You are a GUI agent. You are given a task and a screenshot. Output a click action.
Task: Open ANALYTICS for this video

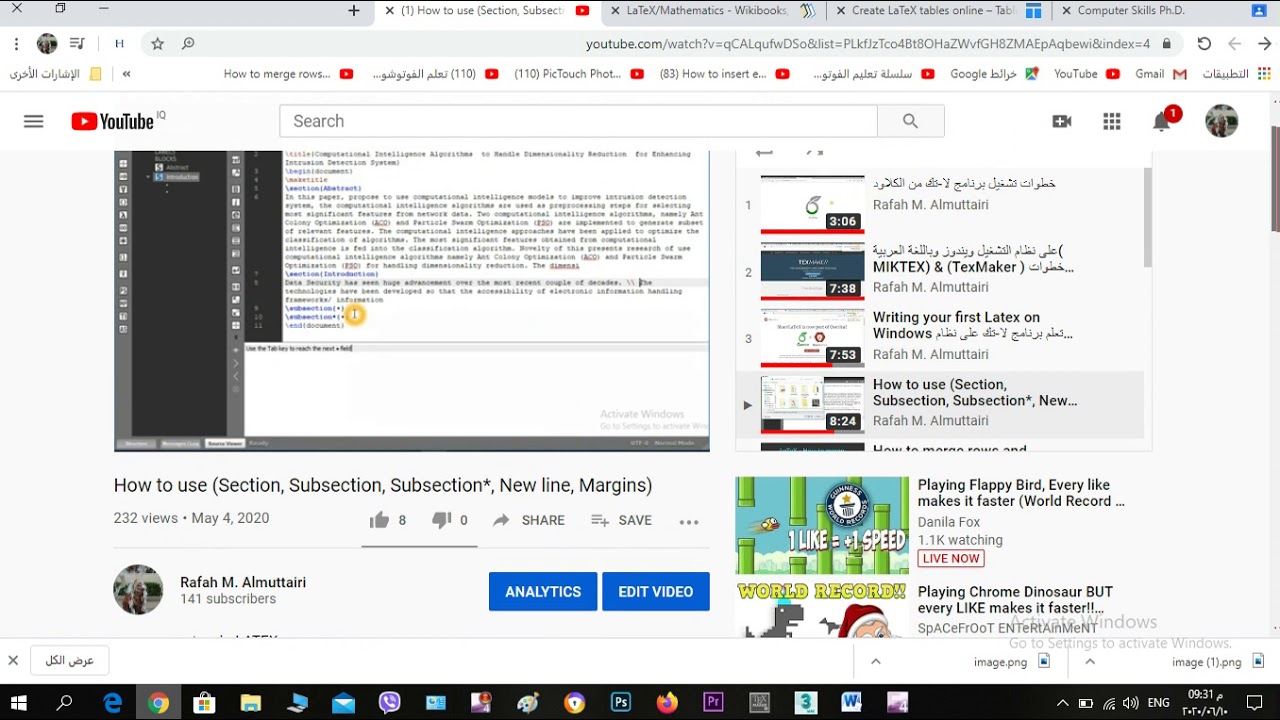click(x=543, y=591)
